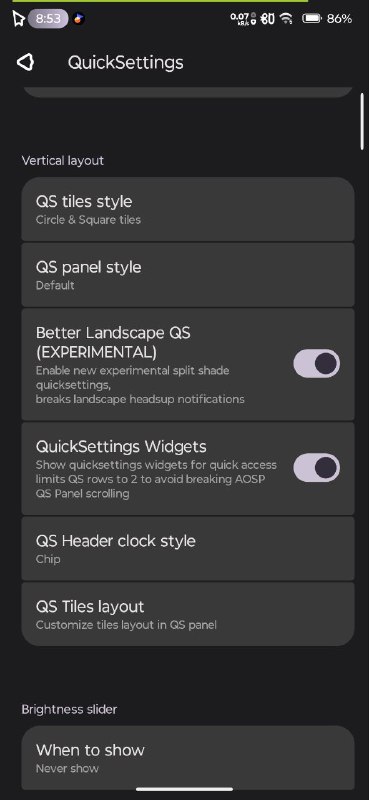Viewport: 369px width, 800px height.
Task: Tap the colorful app notification icon
Action: [x=78, y=19]
